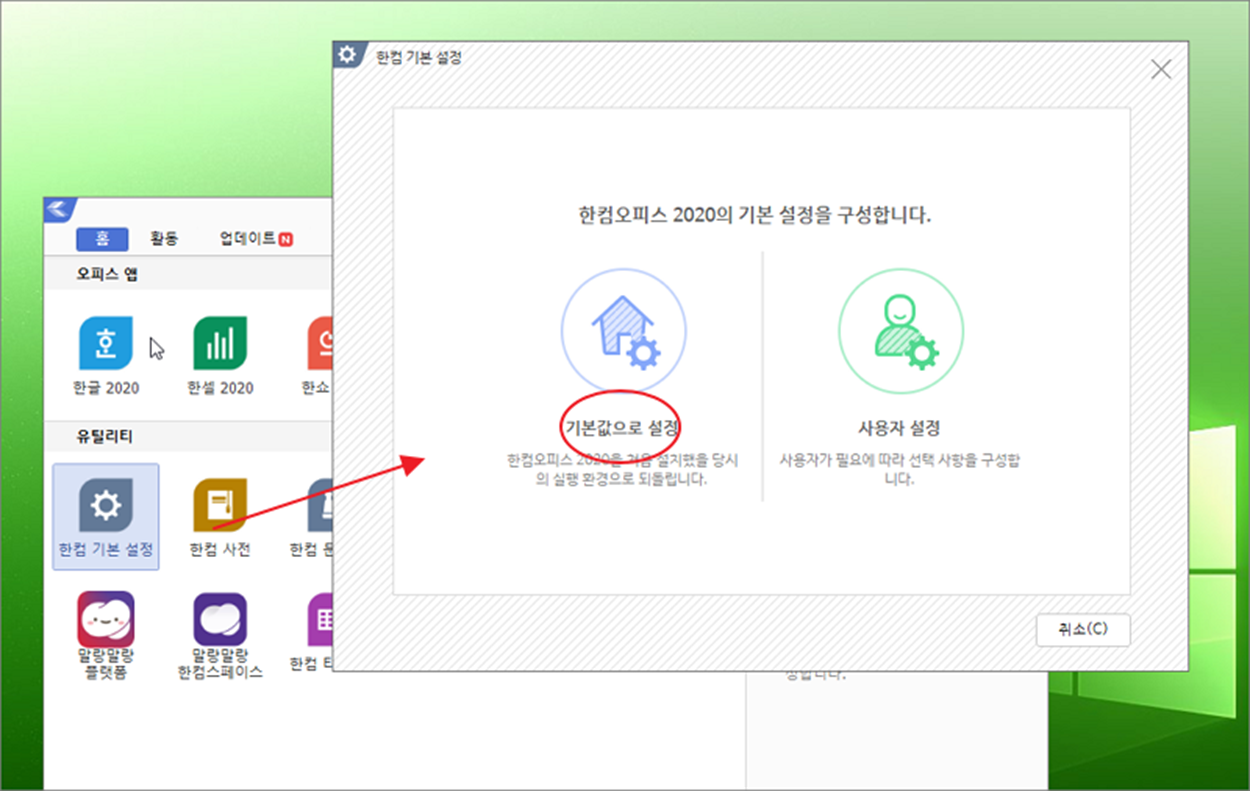Image resolution: width=1250 pixels, height=791 pixels.
Task: Open the 한글 2020 app icon
Action: click(105, 344)
